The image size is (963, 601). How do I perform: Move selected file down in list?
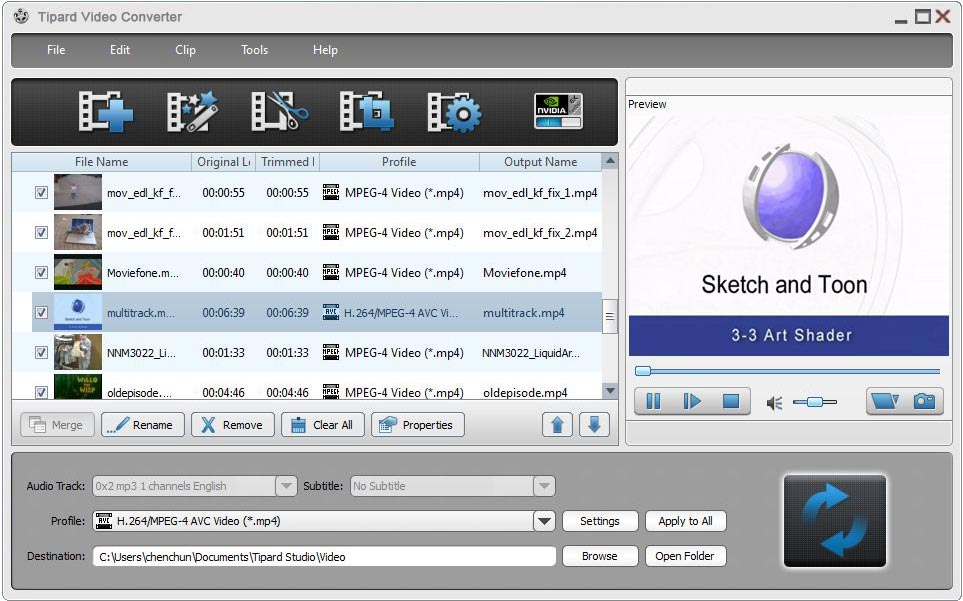coord(593,425)
